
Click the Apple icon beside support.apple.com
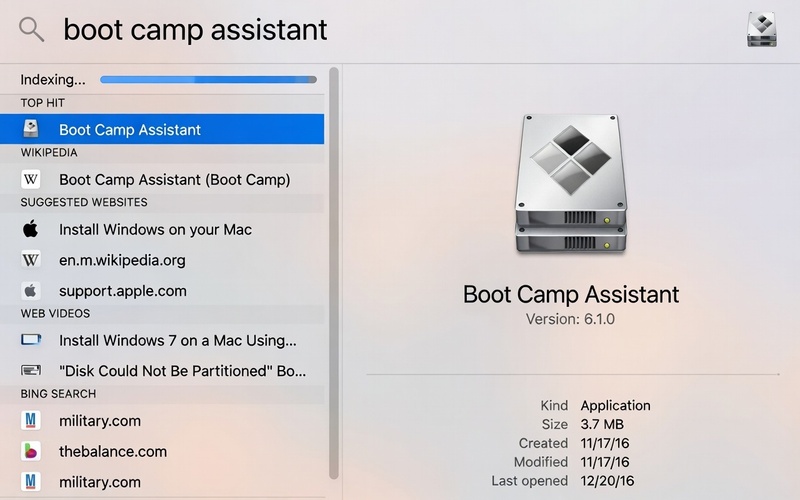(31, 290)
